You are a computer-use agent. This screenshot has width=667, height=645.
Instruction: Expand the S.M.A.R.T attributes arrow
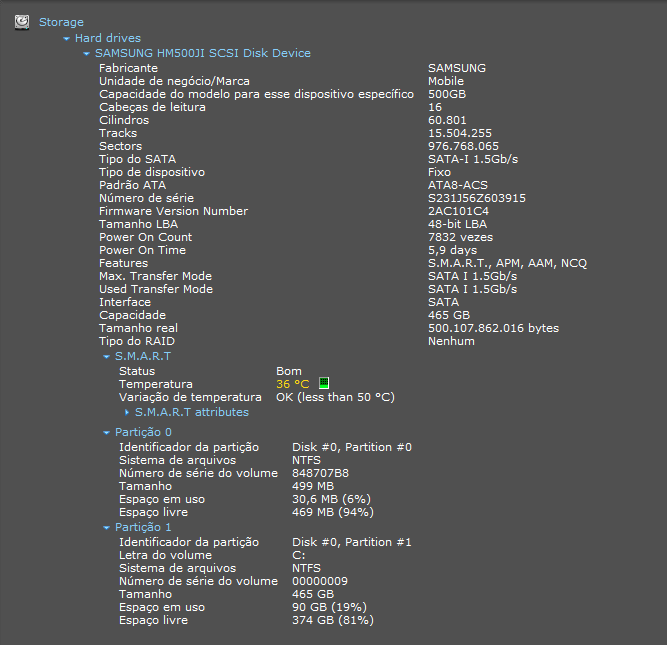coord(127,412)
